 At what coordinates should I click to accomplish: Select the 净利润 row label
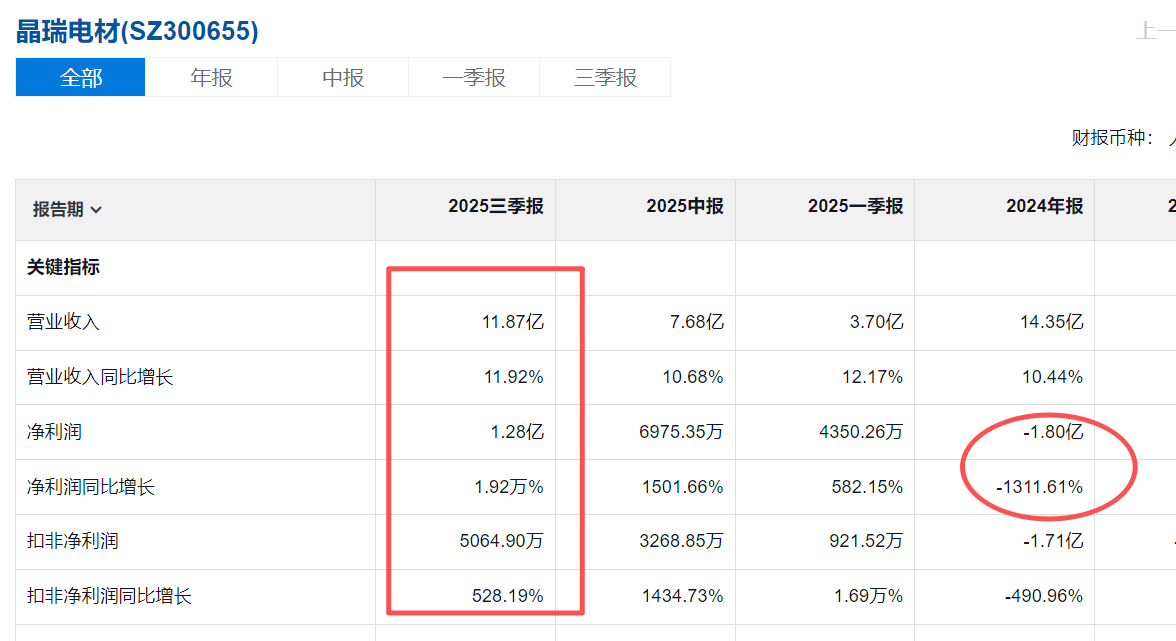tap(55, 432)
